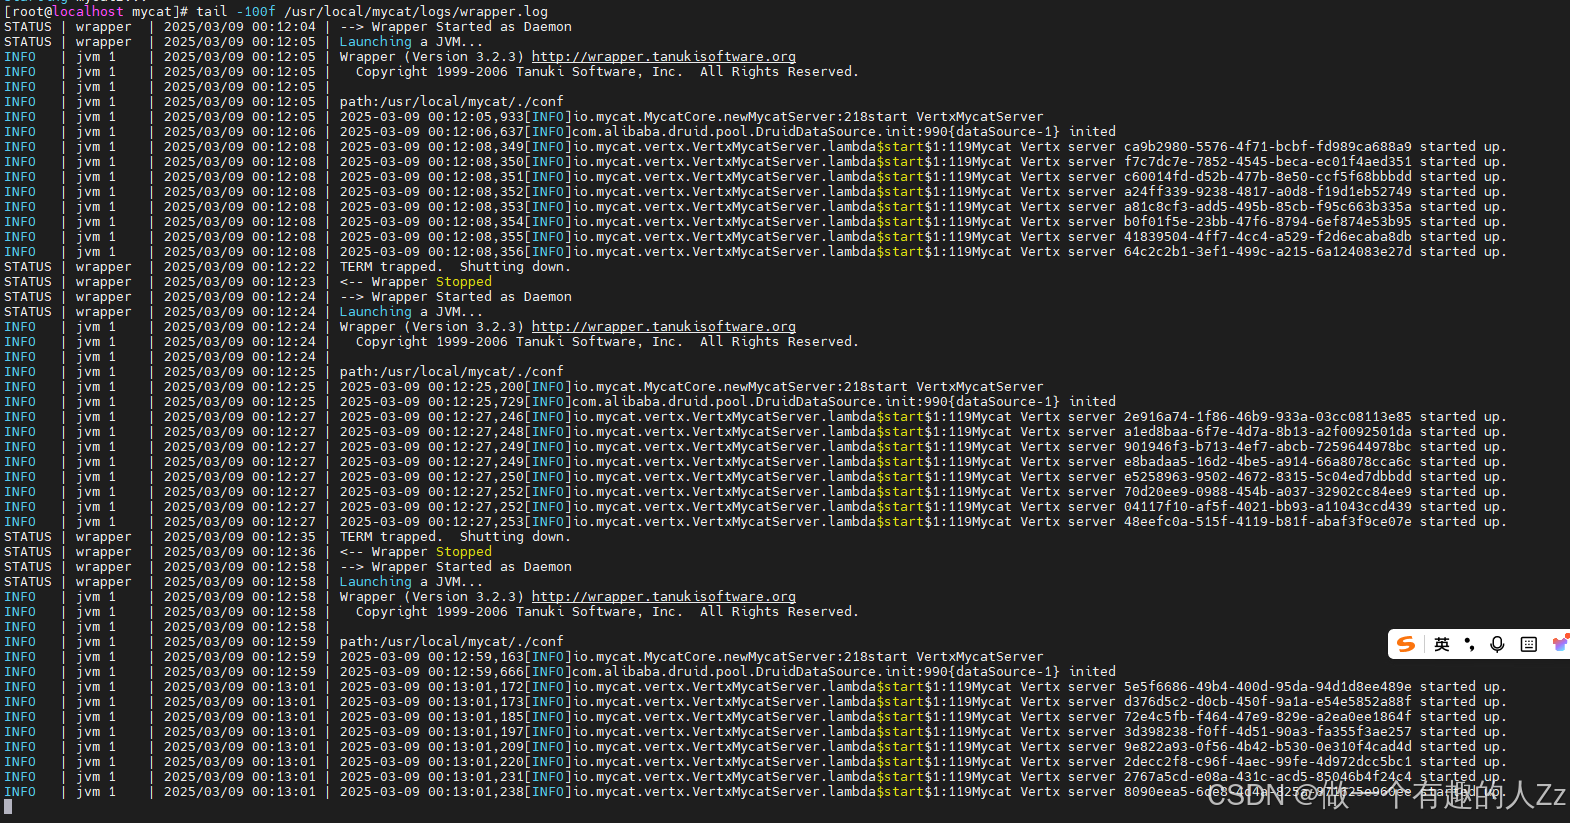
Task: Click the DruidDataSource inited line at 00:12:06,637
Action: [727, 132]
